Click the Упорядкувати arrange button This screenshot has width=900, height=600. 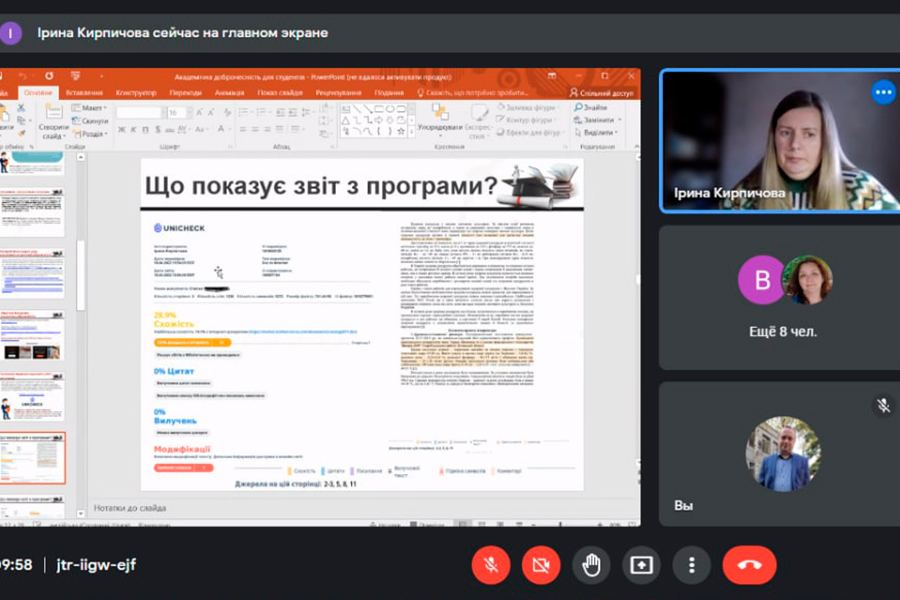pos(440,119)
